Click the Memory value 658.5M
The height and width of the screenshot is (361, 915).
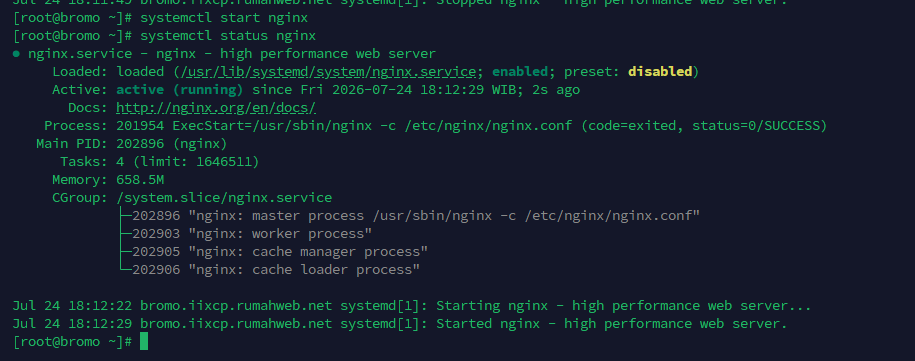coord(140,180)
